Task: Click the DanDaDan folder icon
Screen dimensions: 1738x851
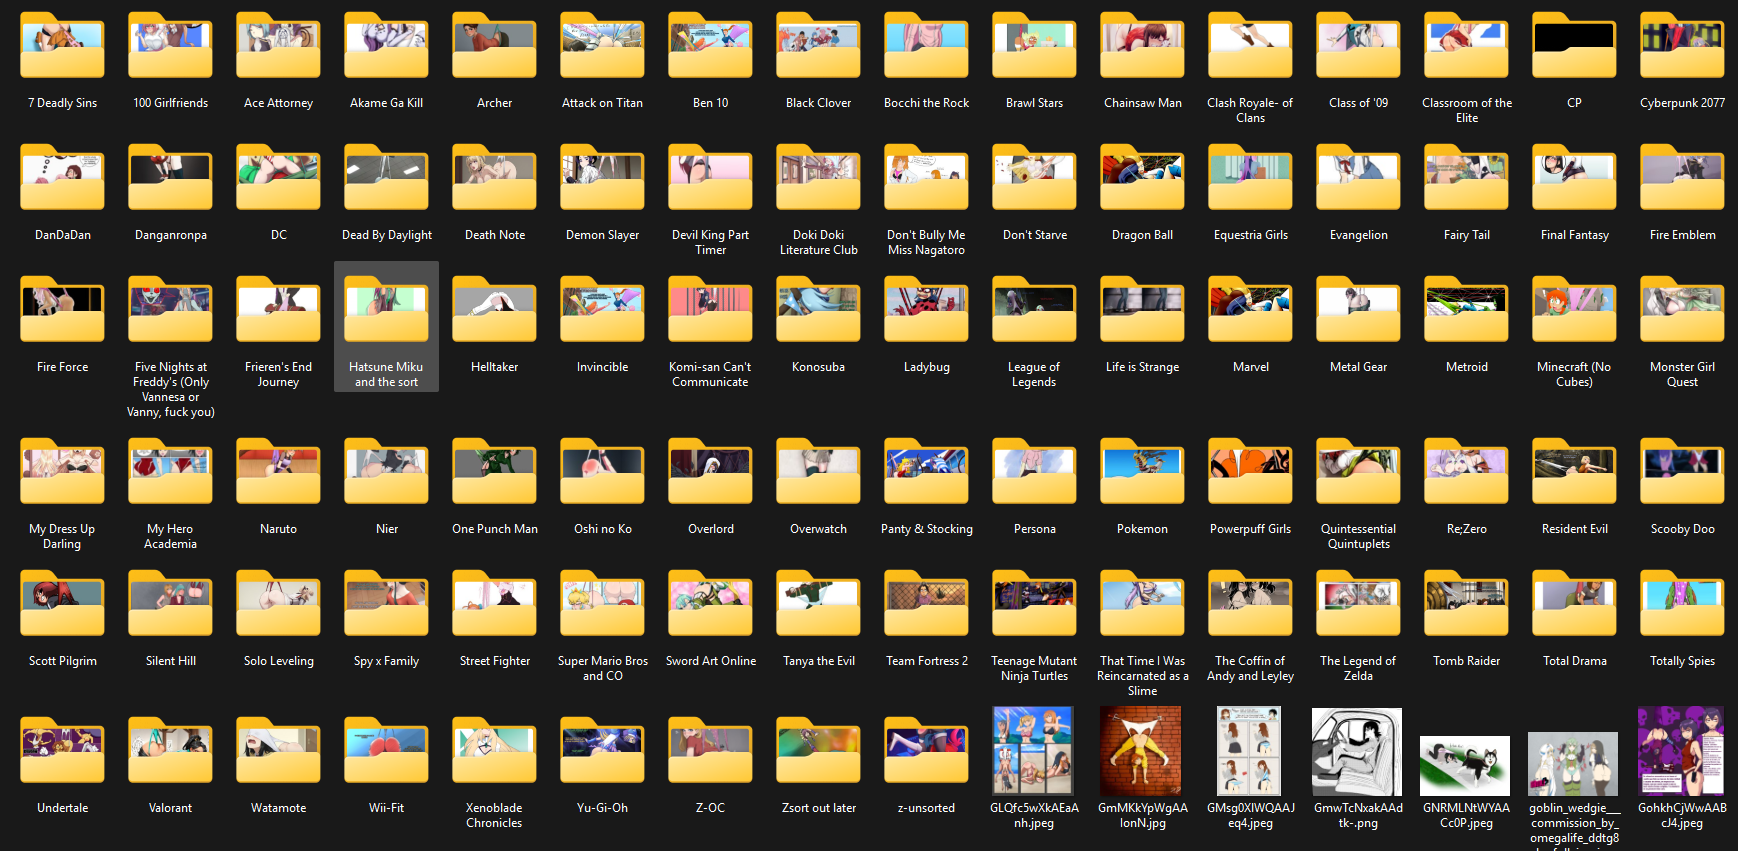Action: click(62, 178)
